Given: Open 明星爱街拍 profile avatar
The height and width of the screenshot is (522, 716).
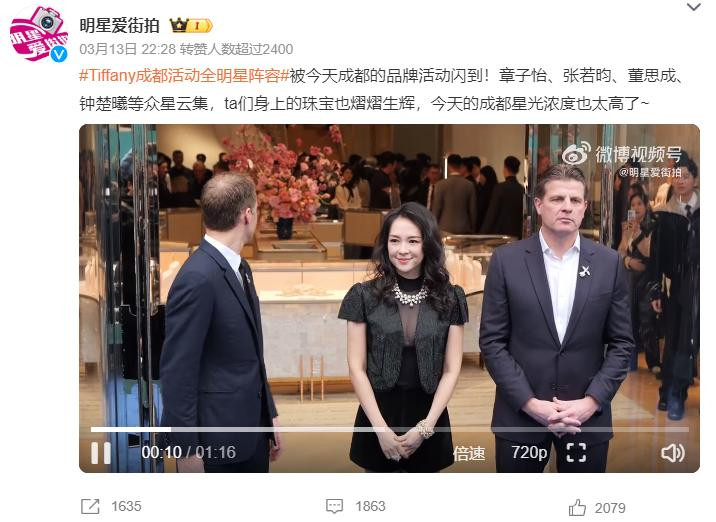Looking at the screenshot, I should point(39,33).
